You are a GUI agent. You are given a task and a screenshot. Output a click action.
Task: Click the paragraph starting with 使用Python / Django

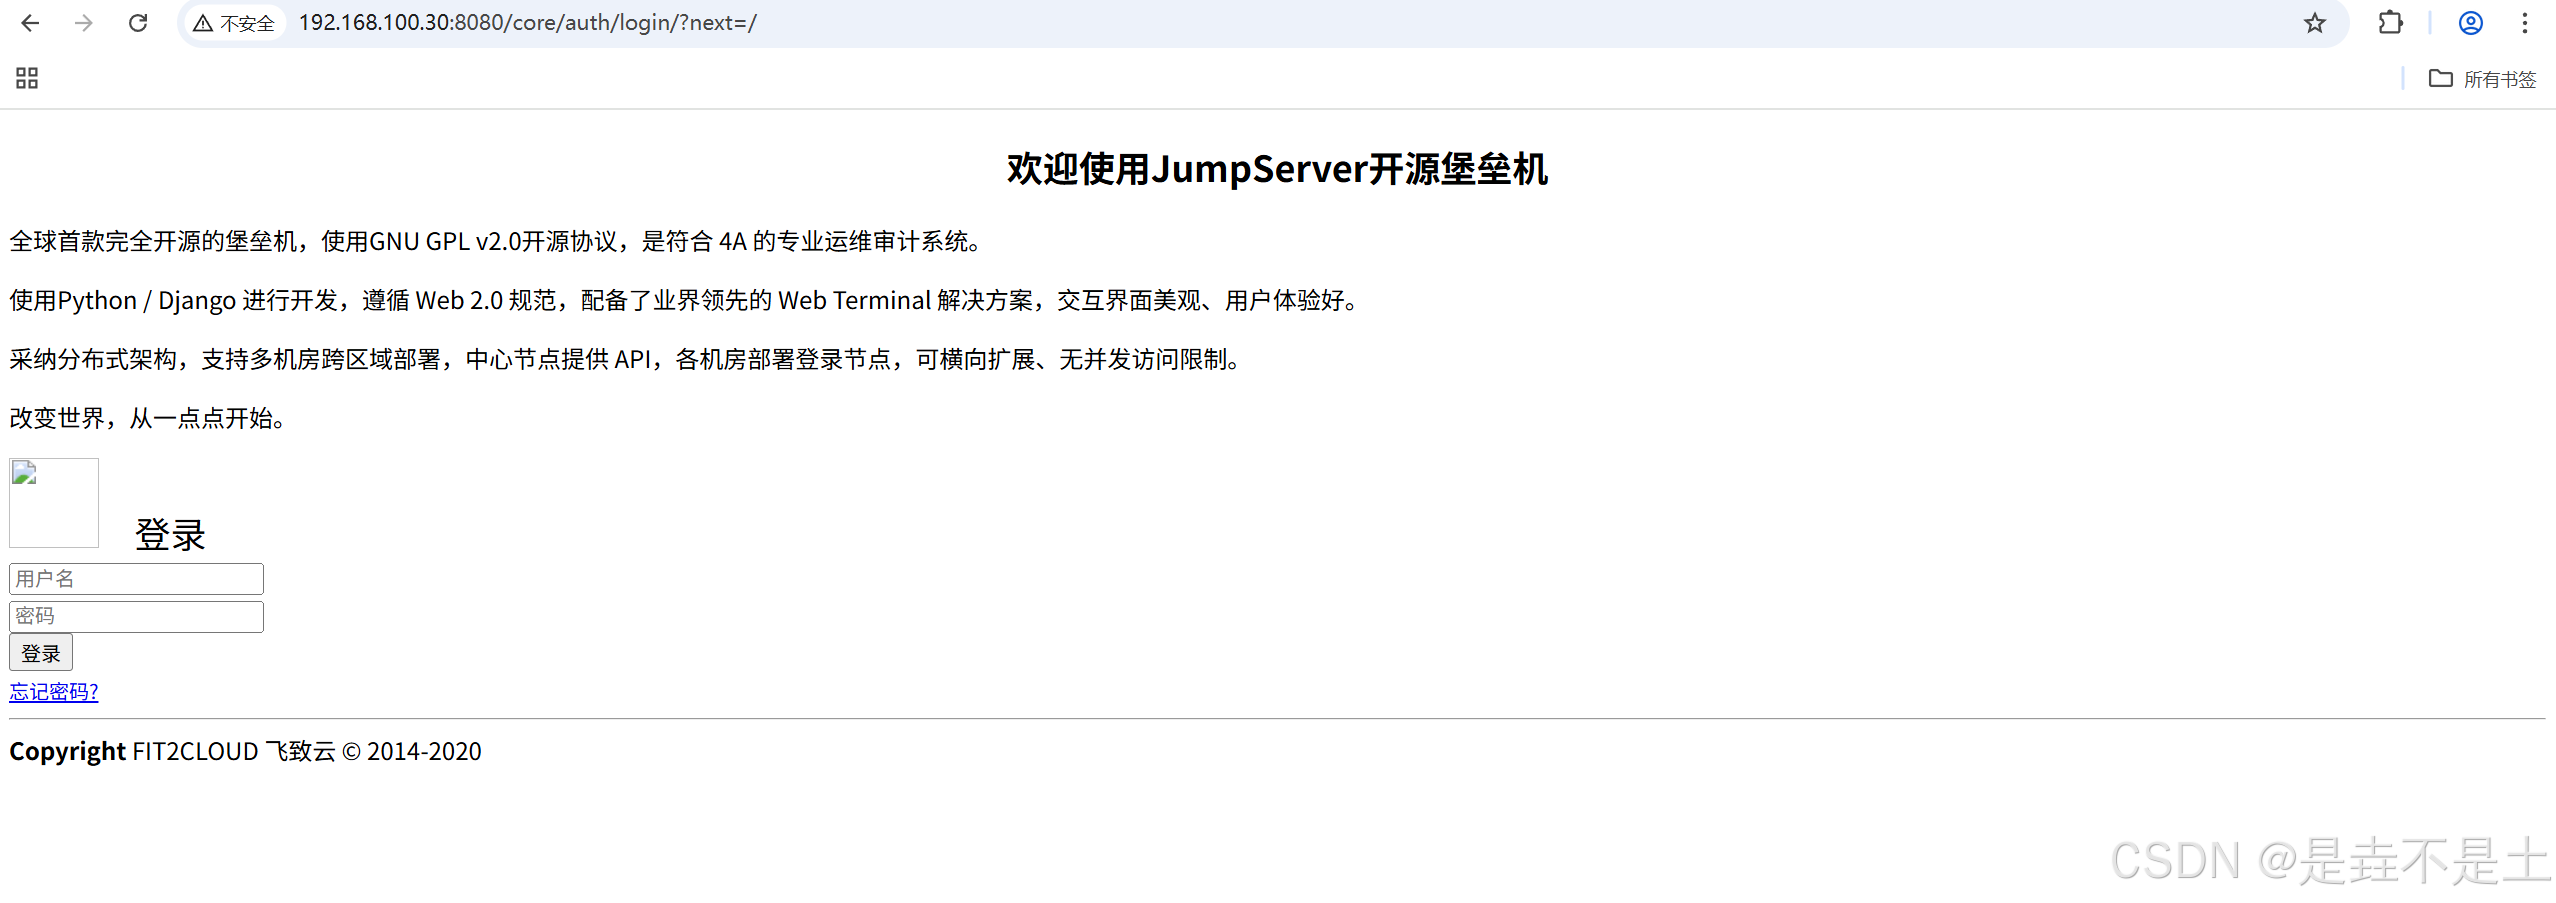pos(685,301)
